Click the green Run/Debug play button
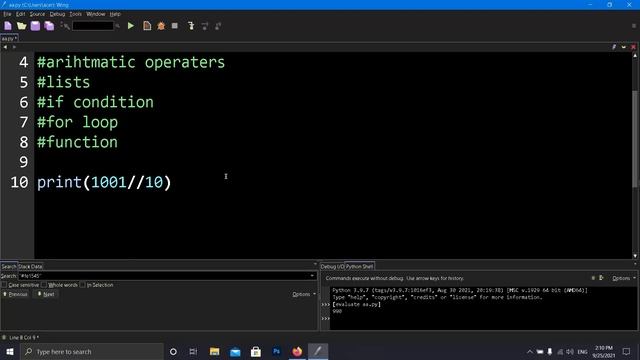Screen dimensions: 640x360 [x=131, y=26]
